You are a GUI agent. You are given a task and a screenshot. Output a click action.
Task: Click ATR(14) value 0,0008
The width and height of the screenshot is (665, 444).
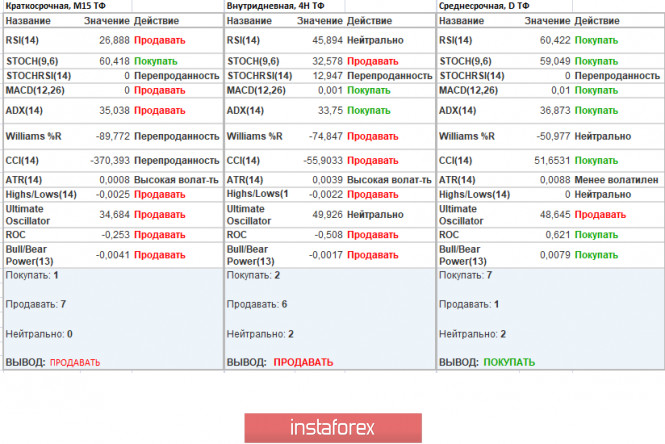click(114, 180)
